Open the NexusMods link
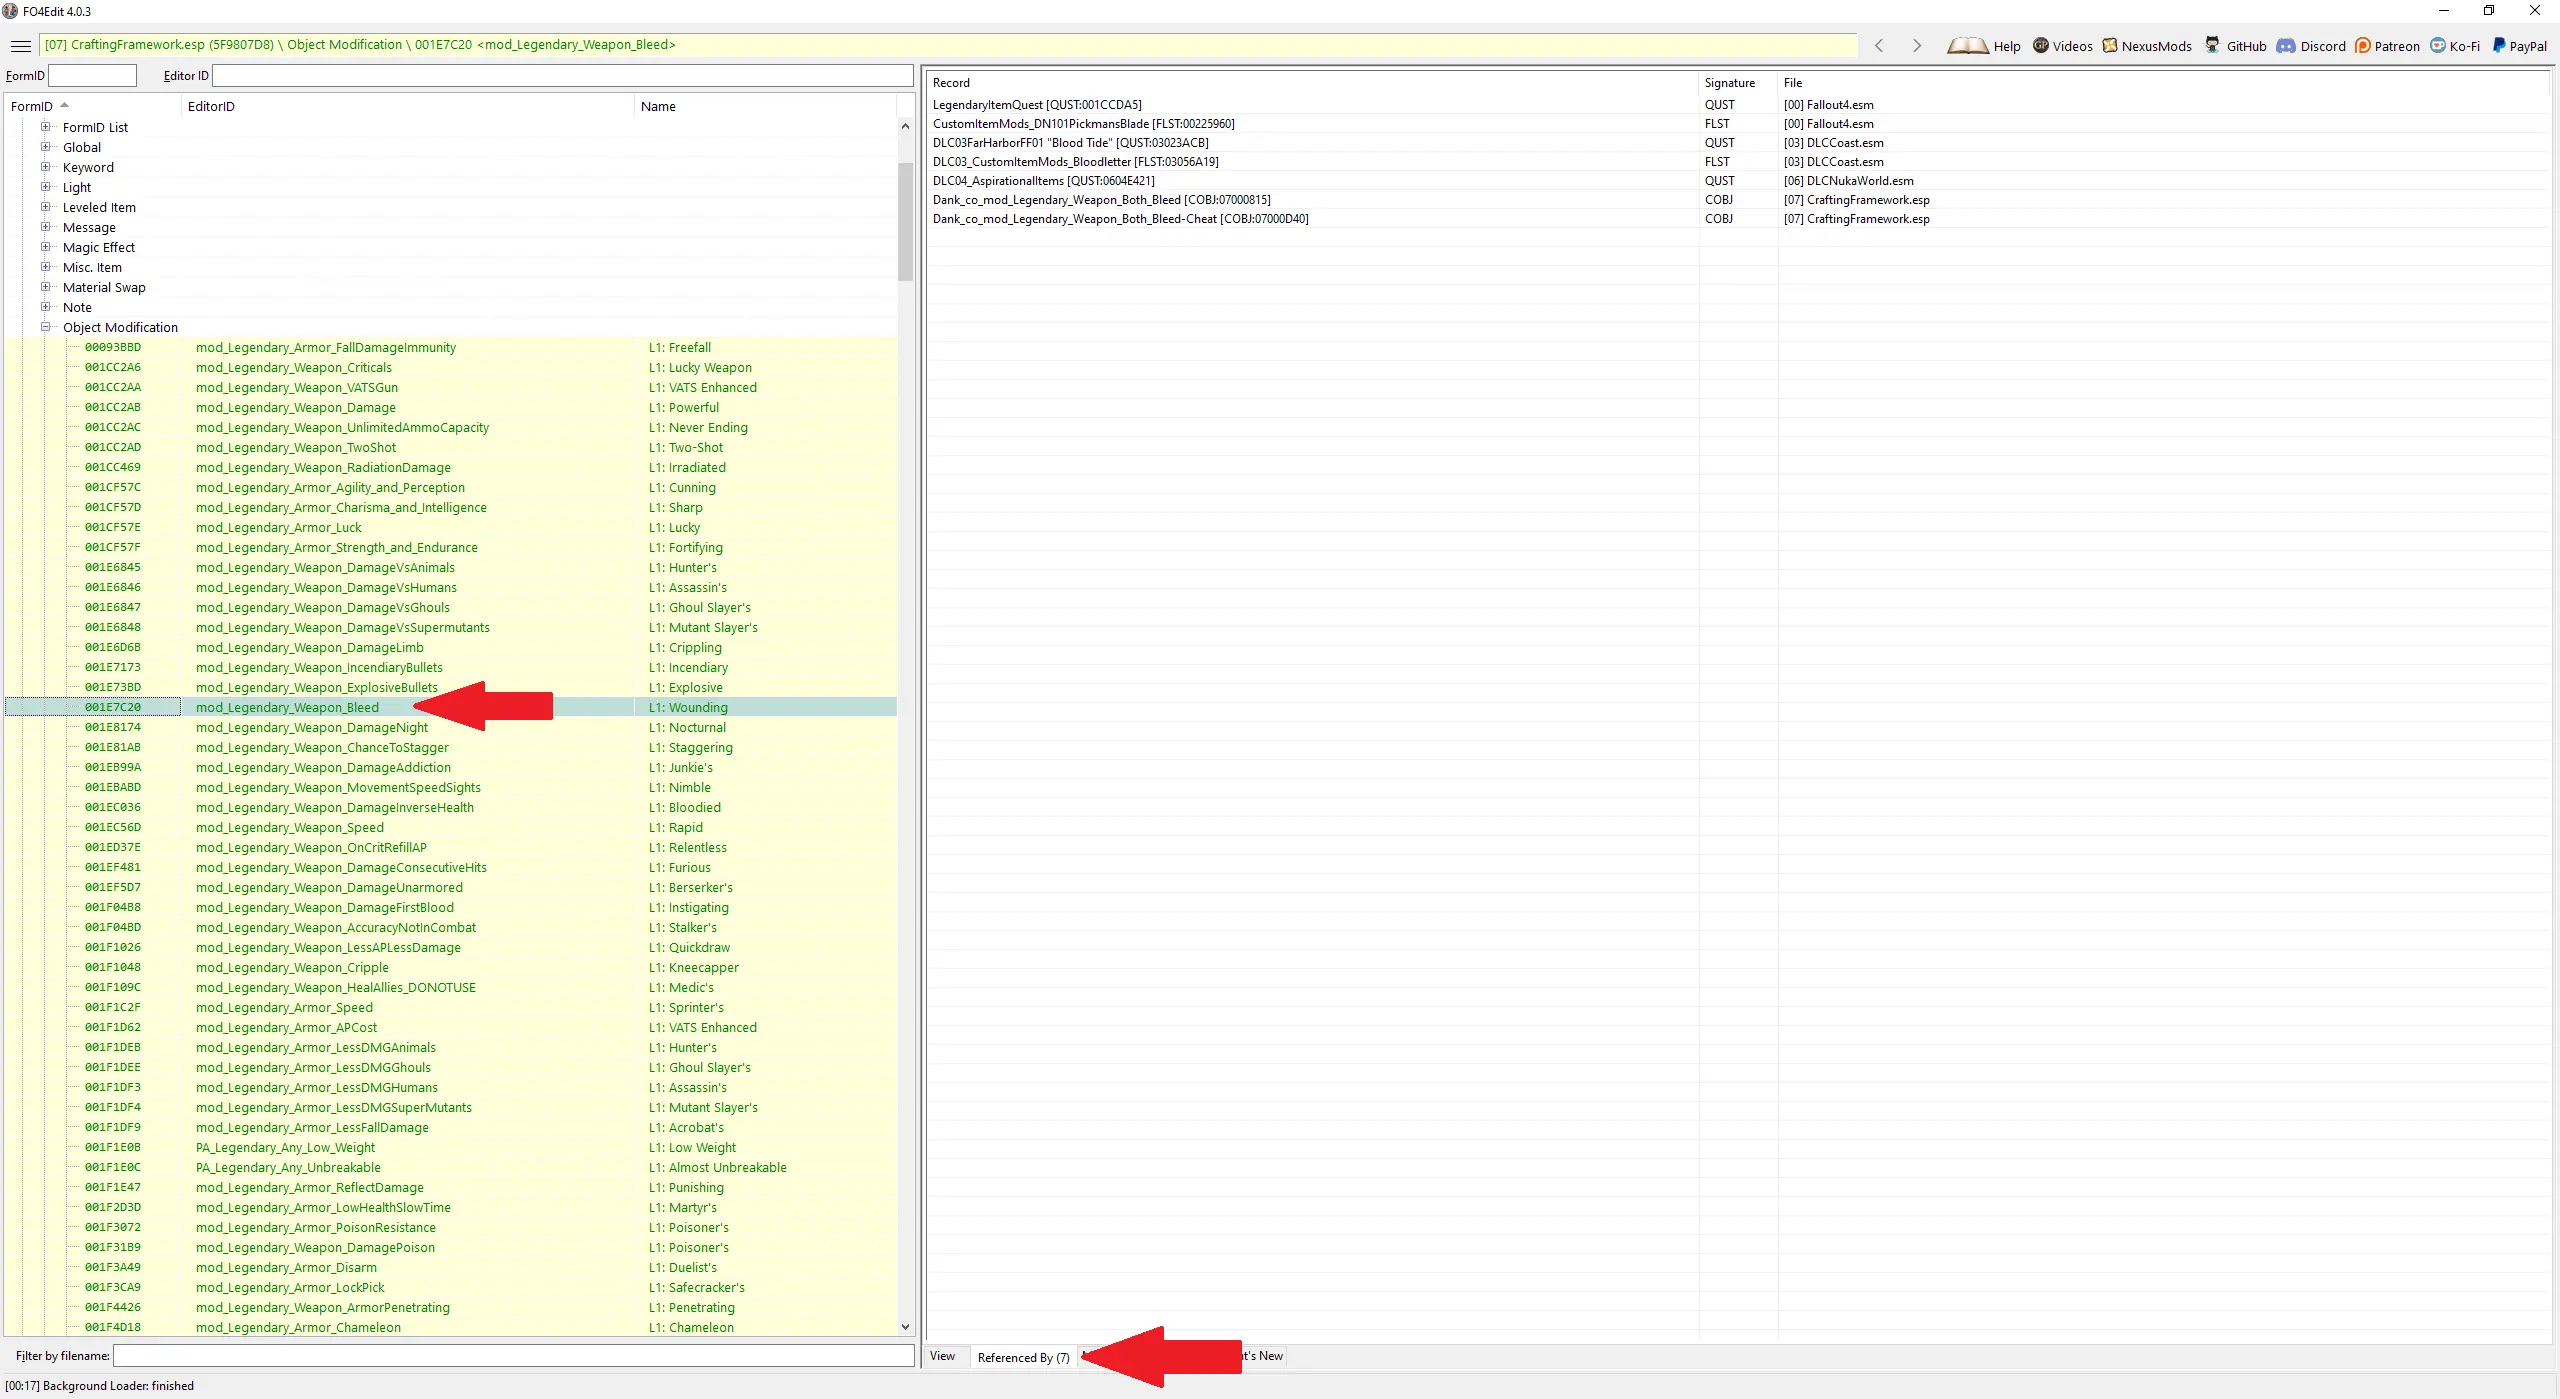This screenshot has width=2560, height=1399. [2146, 46]
